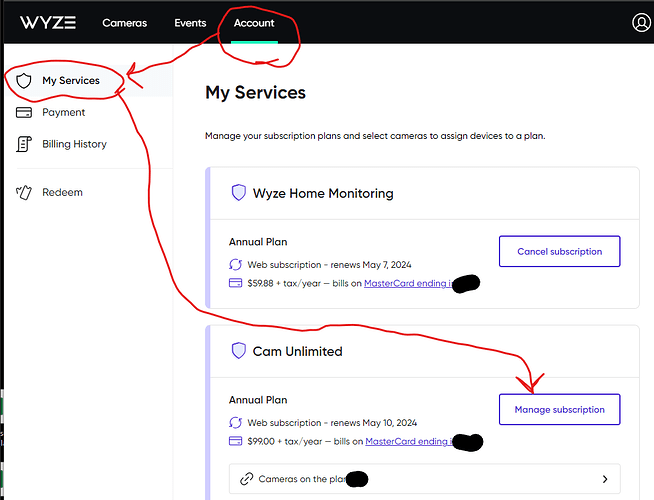
Task: Click the Payment card icon in sidebar
Action: tap(24, 113)
